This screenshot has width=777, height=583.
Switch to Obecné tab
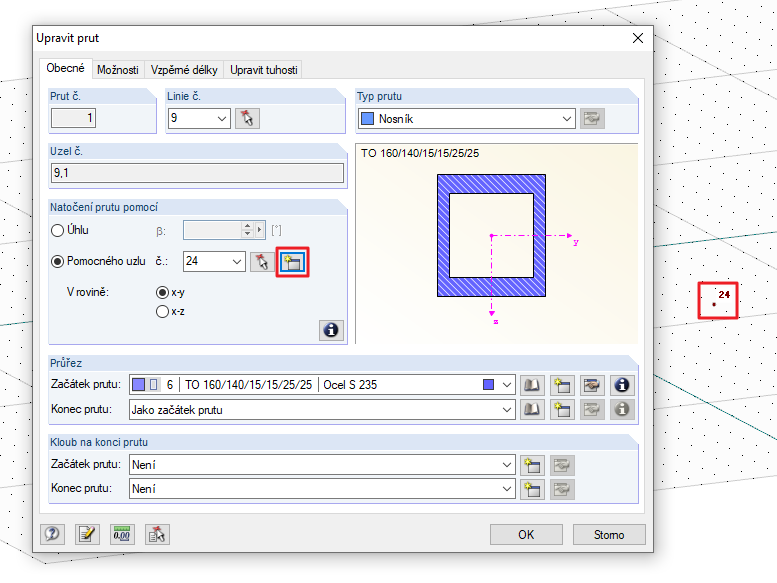65,68
